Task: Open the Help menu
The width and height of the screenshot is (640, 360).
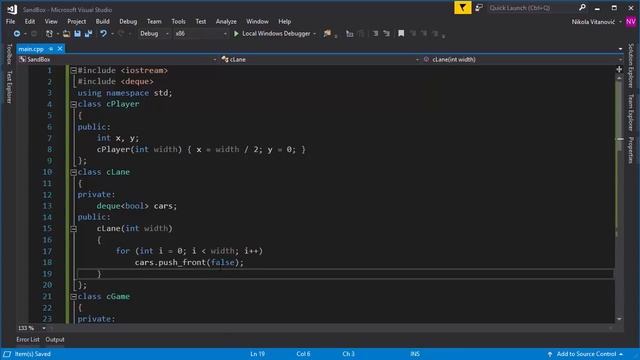Action: 284,22
